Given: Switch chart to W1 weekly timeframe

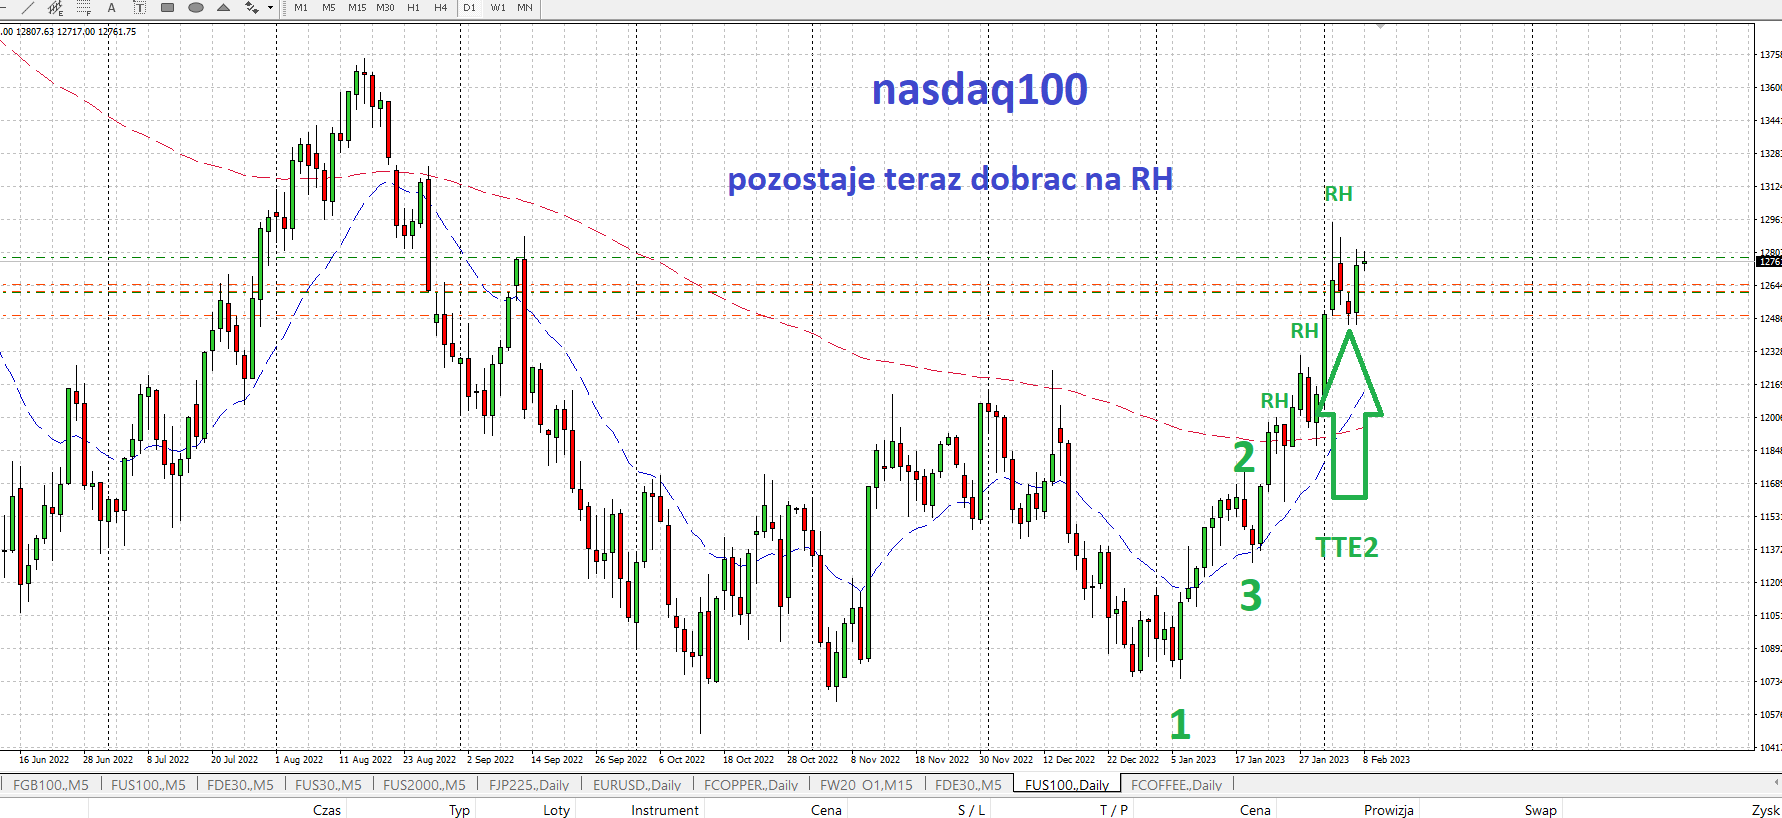Looking at the screenshot, I should coord(498,7).
